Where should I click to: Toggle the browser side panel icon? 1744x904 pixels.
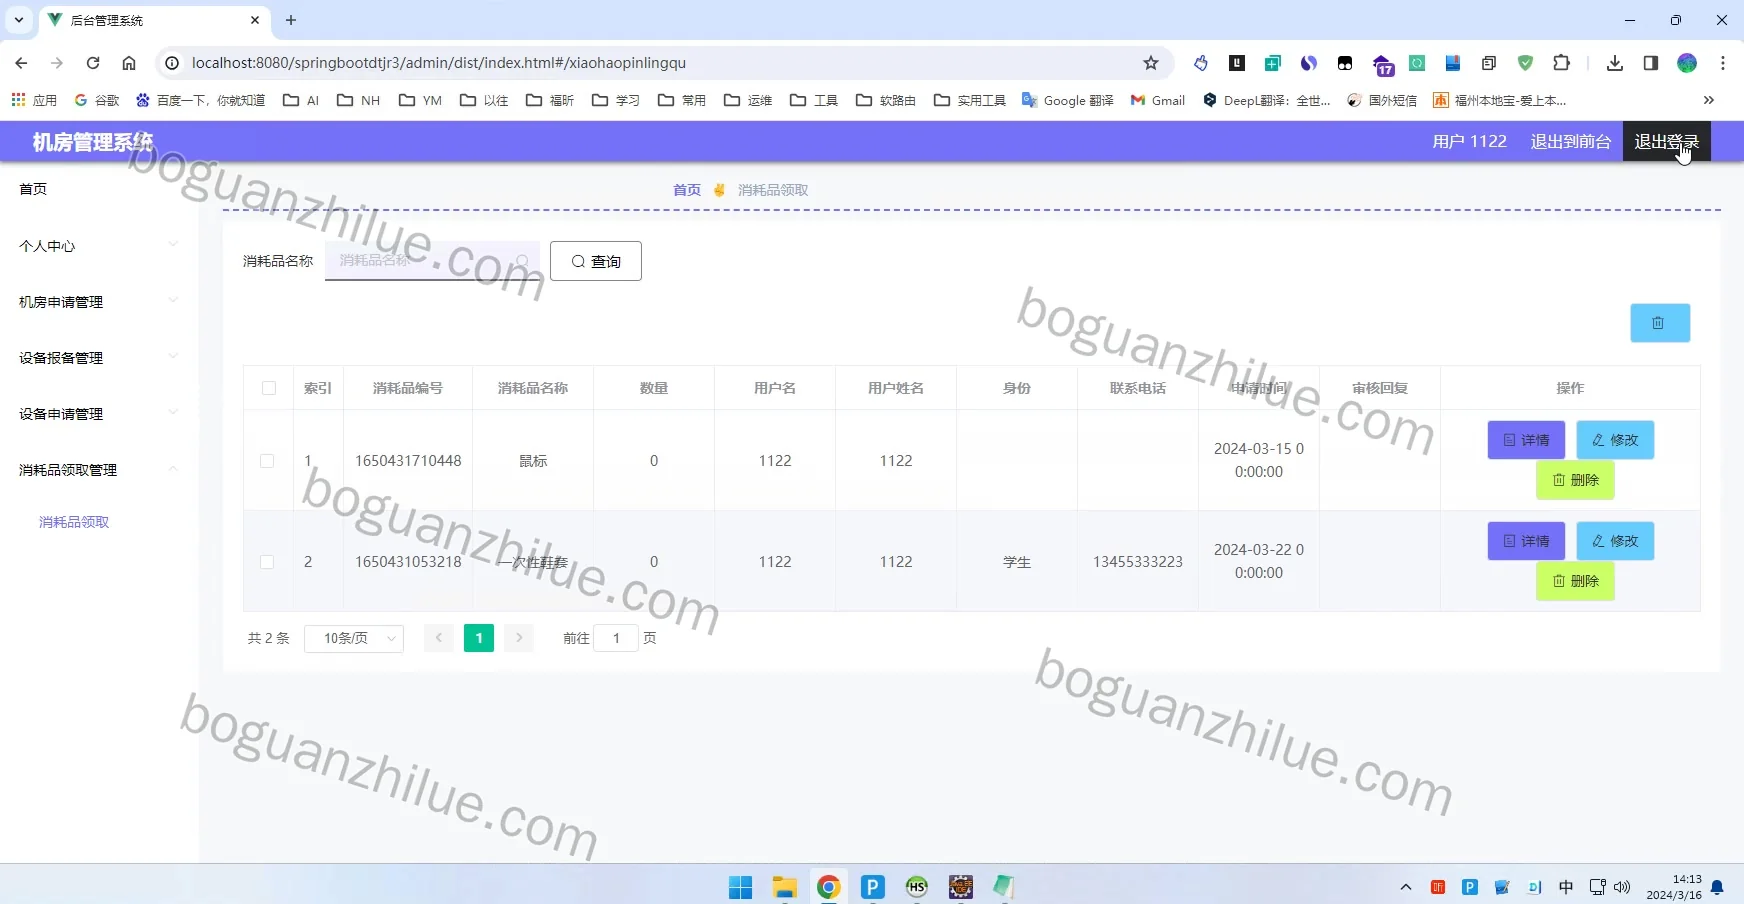(x=1651, y=63)
